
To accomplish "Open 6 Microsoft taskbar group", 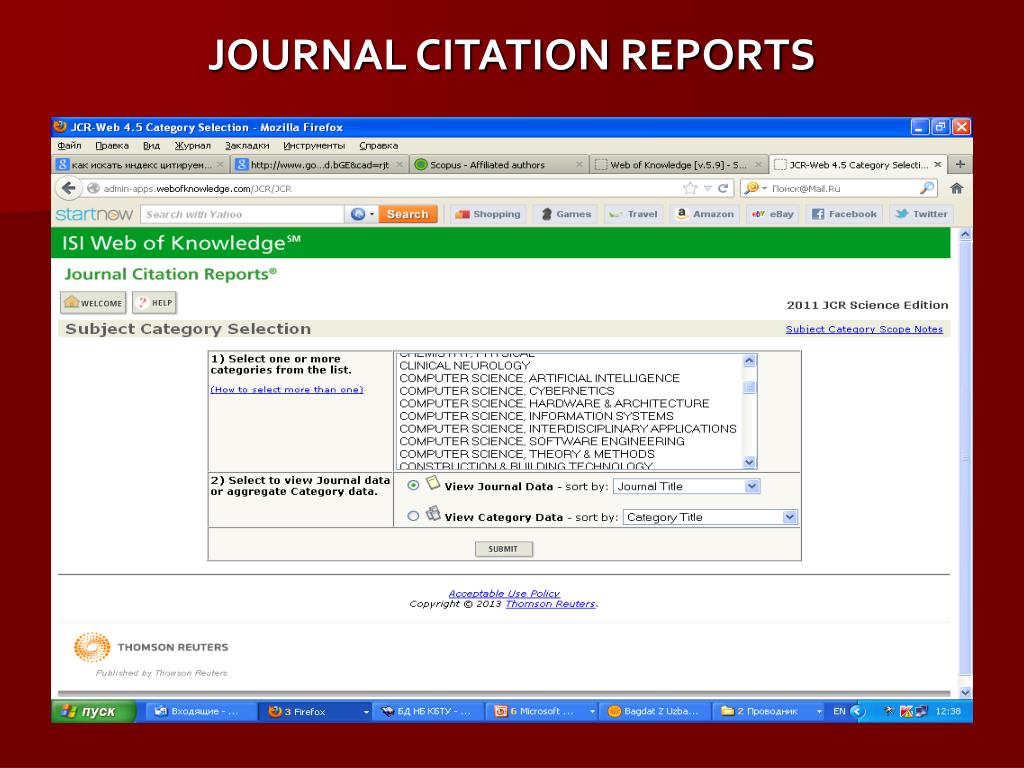I will point(542,711).
